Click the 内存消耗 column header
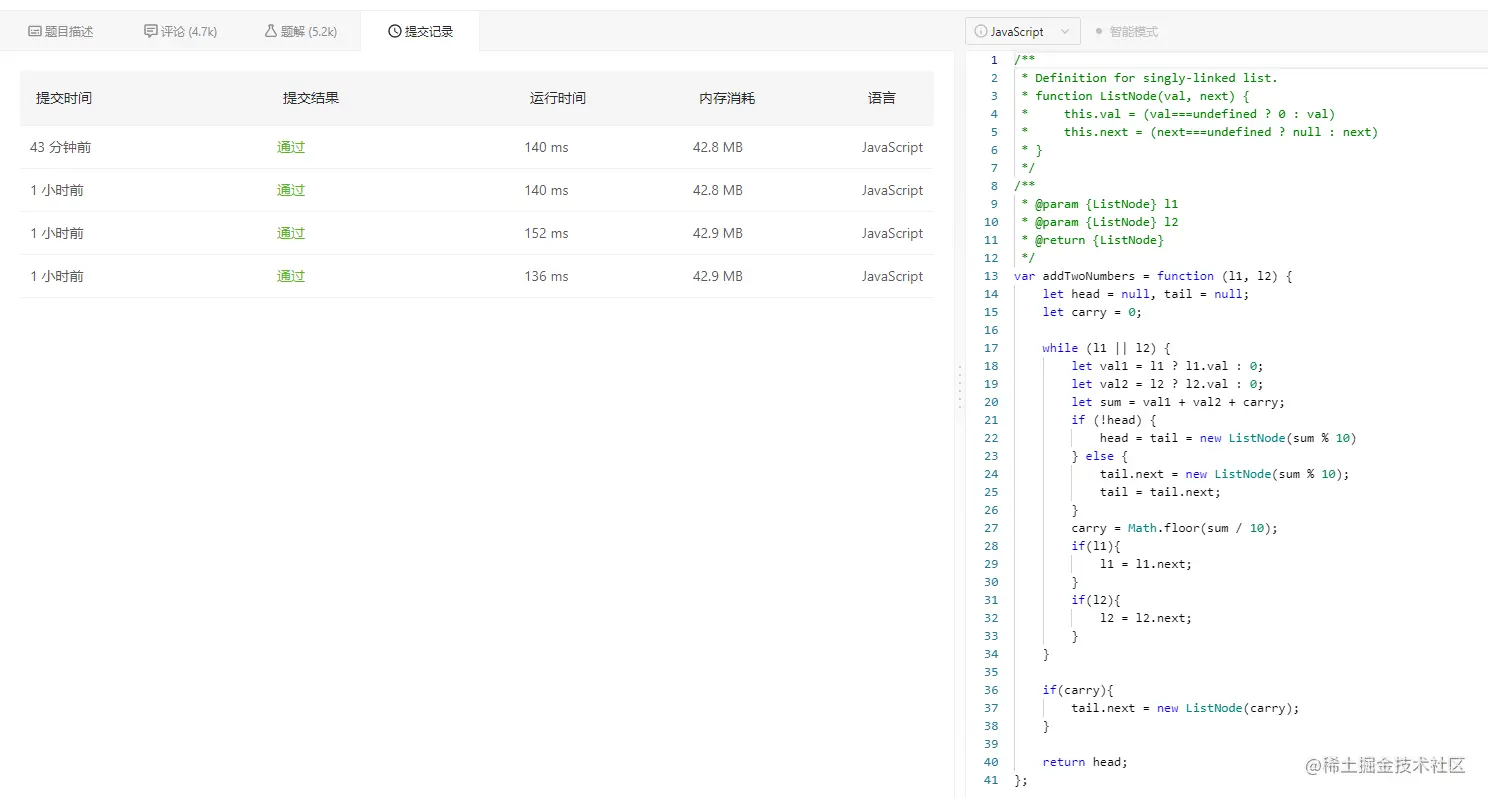1488x798 pixels. [727, 98]
